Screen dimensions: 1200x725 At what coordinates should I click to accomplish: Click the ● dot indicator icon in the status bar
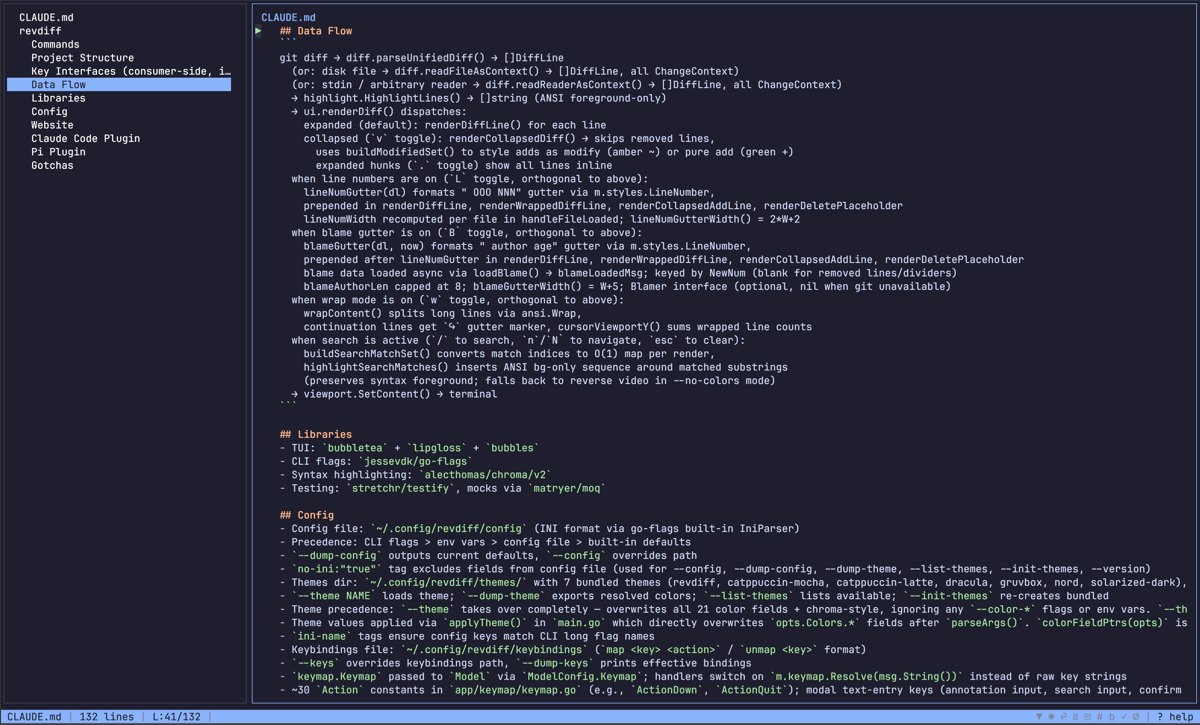[x=1051, y=716]
